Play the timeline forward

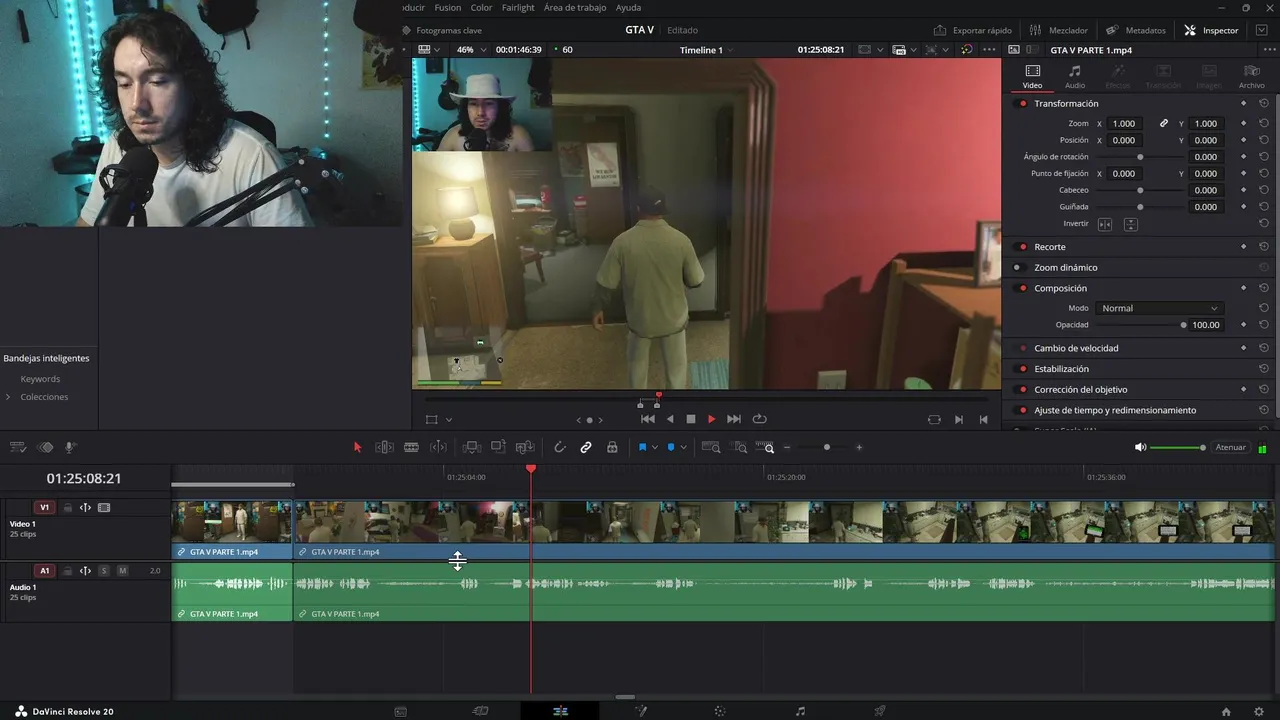(711, 419)
